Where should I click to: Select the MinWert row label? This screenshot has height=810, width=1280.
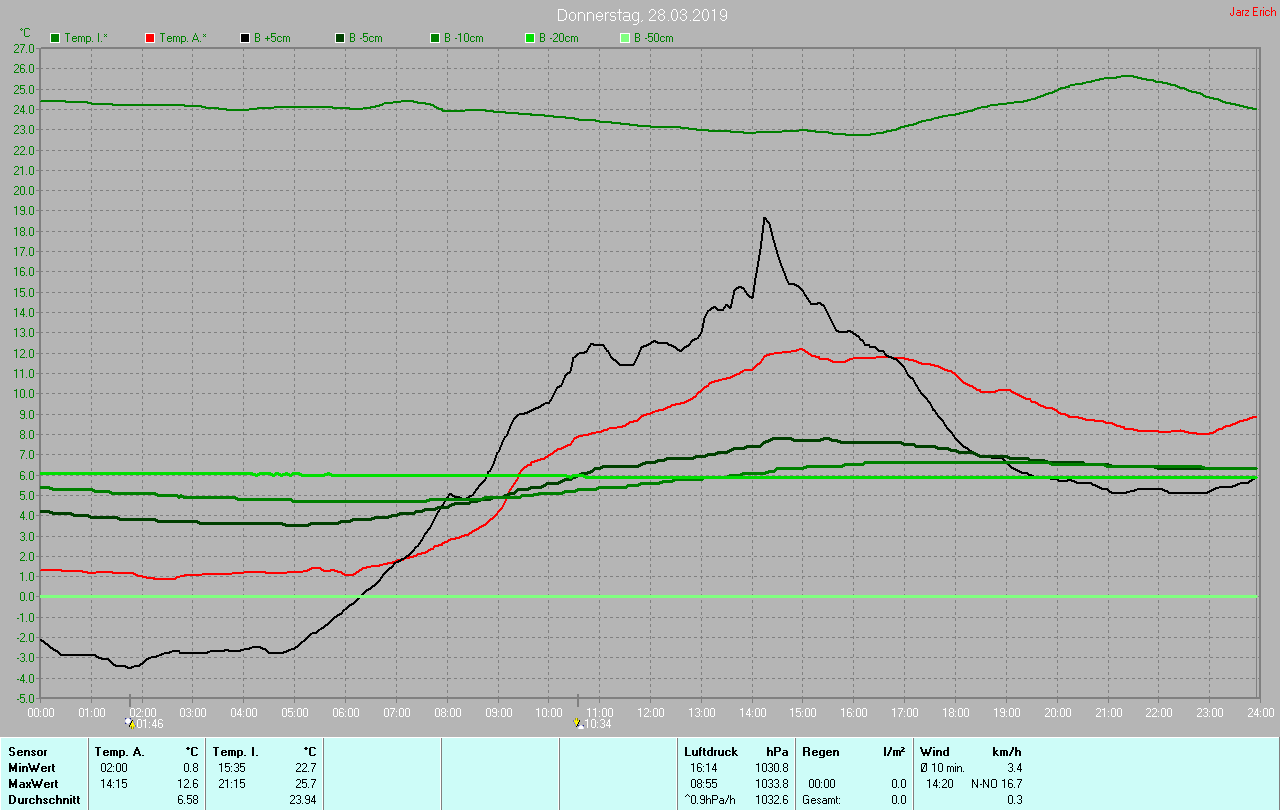pyautogui.click(x=33, y=767)
